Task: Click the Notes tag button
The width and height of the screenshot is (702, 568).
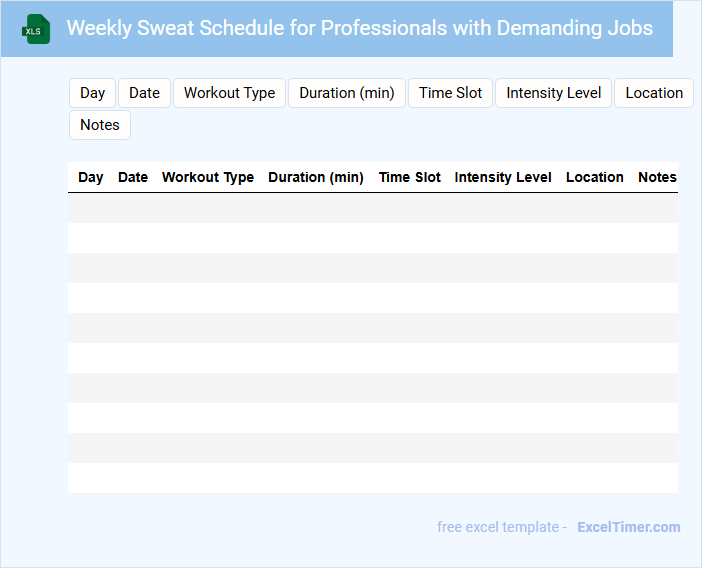Action: [x=100, y=125]
